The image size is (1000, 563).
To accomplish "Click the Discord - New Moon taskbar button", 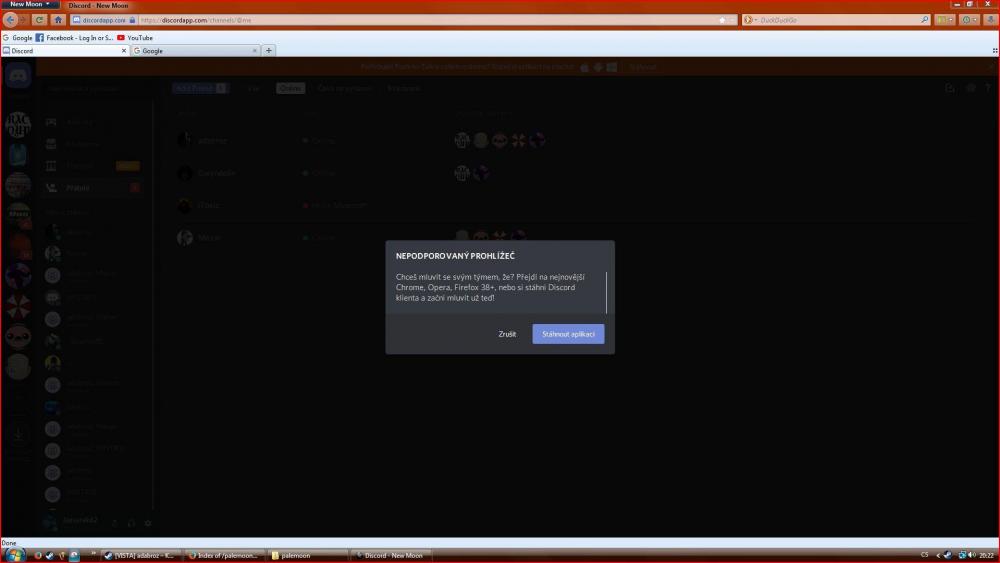I will (x=390, y=555).
